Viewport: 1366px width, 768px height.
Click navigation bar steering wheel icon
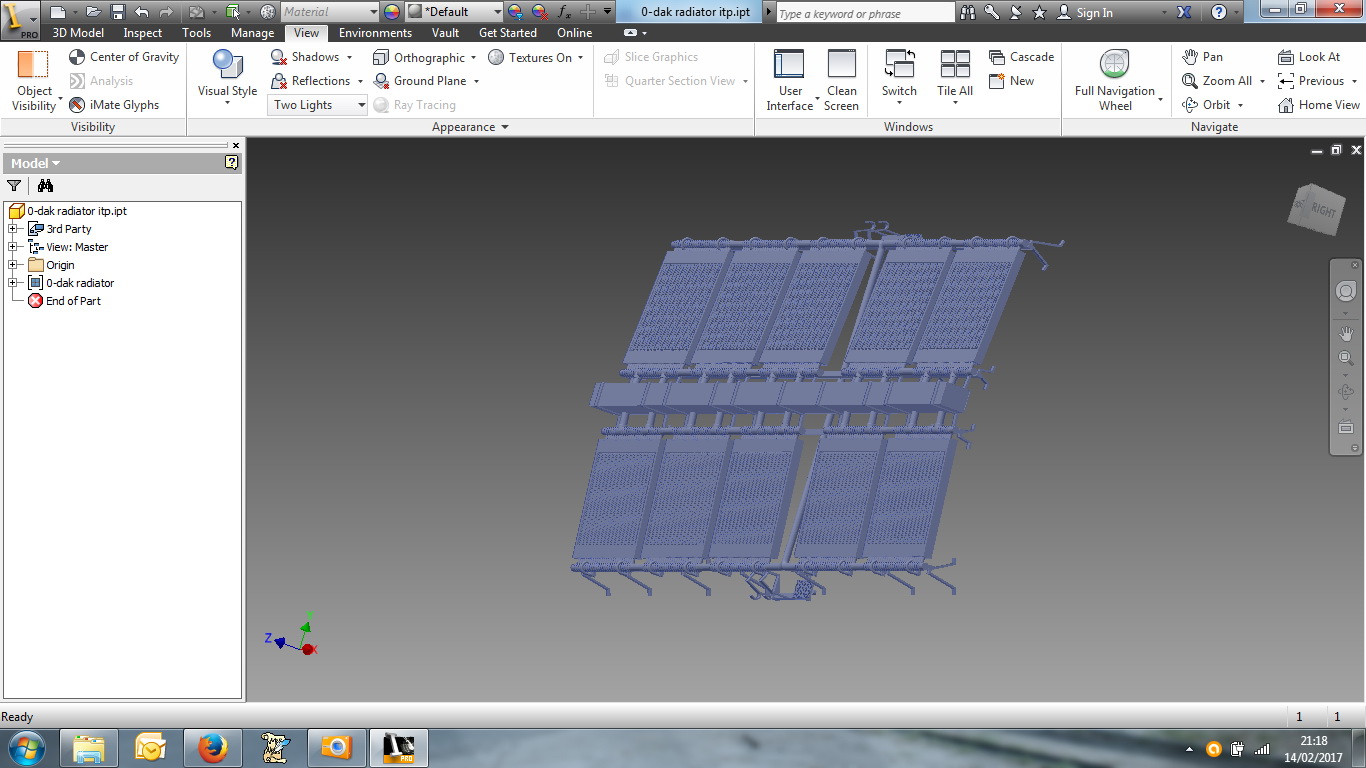click(x=1346, y=291)
